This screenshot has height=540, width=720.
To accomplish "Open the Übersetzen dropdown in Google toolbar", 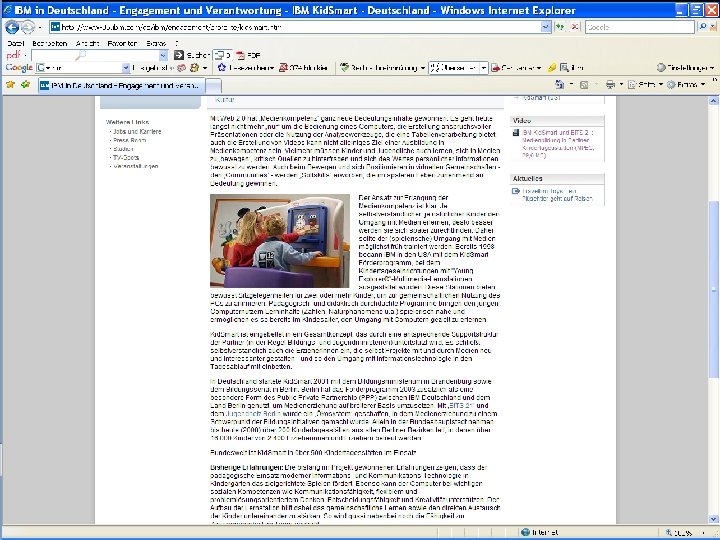I will click(484, 68).
